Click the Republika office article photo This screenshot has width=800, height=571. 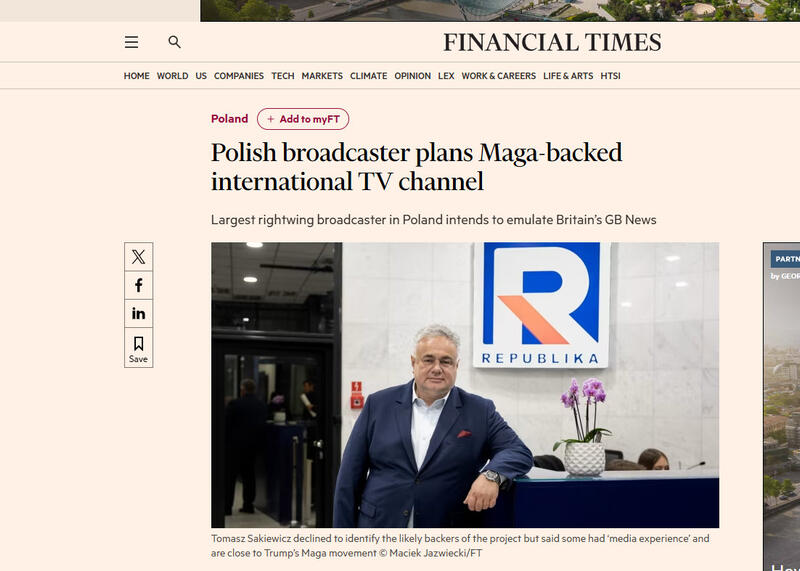[464, 384]
